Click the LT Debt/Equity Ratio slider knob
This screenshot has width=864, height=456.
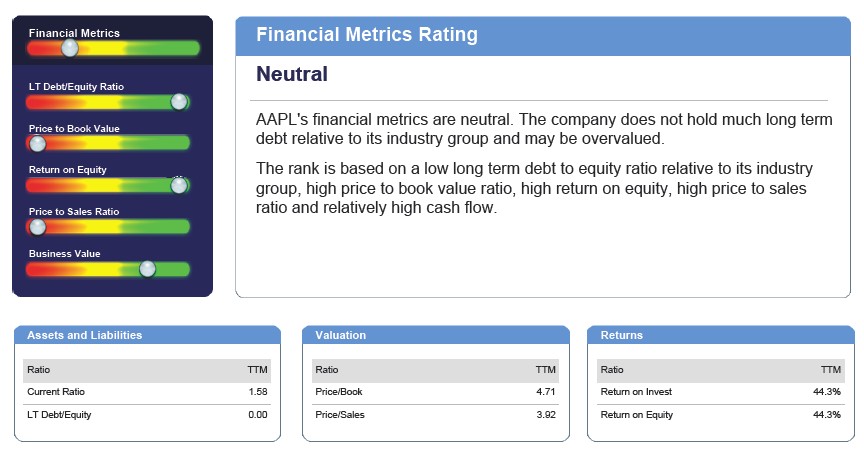tap(179, 101)
